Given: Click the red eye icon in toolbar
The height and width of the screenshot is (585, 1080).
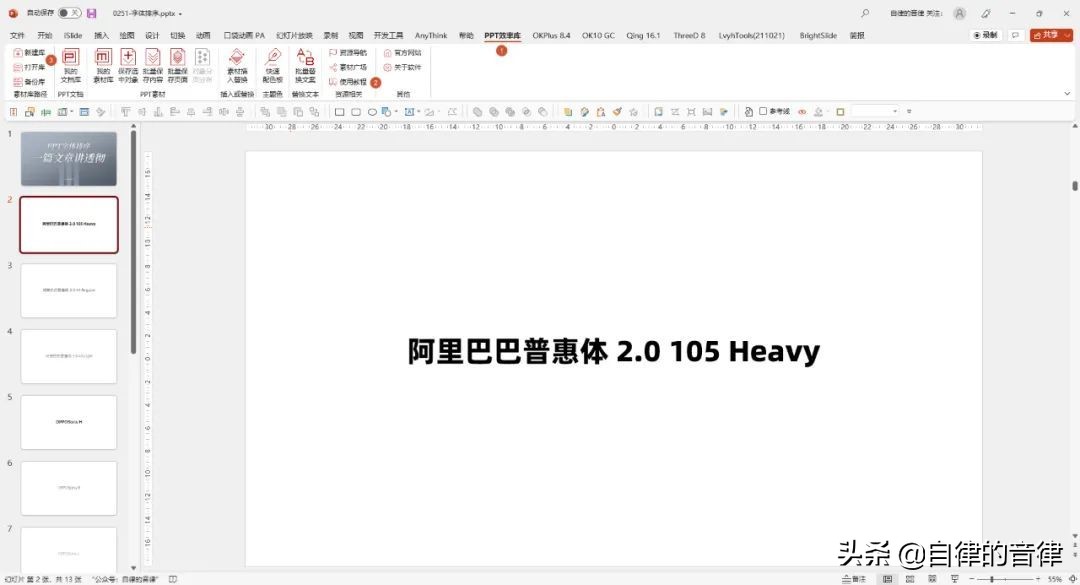Looking at the screenshot, I should coord(802,112).
